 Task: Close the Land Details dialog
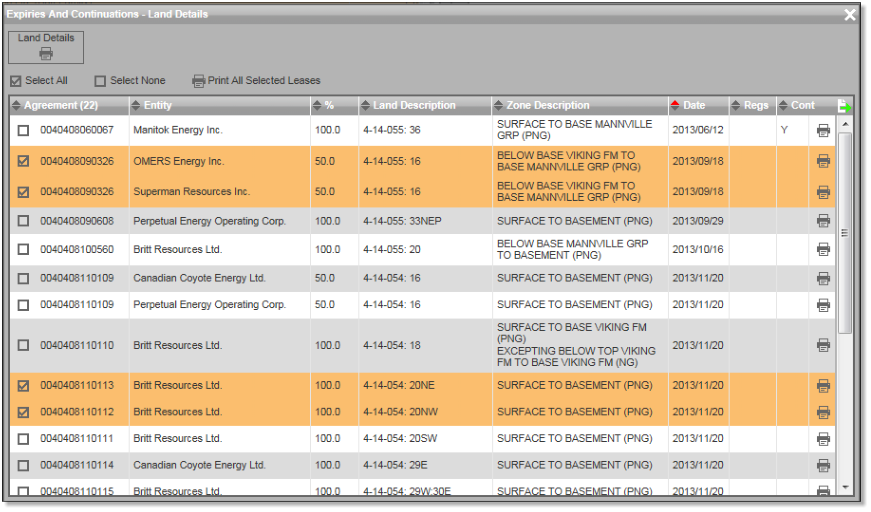(x=849, y=15)
